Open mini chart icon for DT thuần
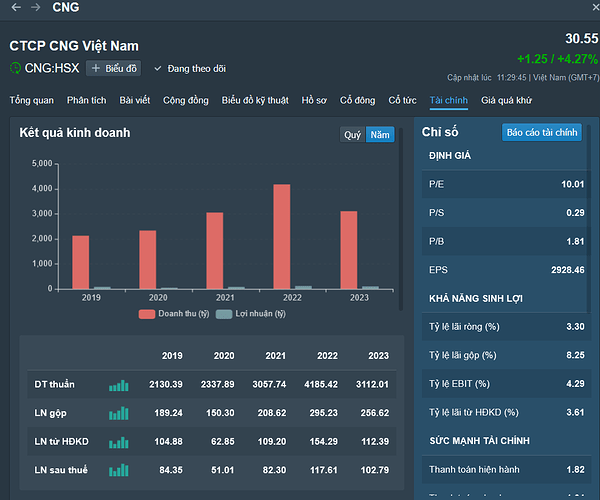Screen dimensions: 600x500 119,385
